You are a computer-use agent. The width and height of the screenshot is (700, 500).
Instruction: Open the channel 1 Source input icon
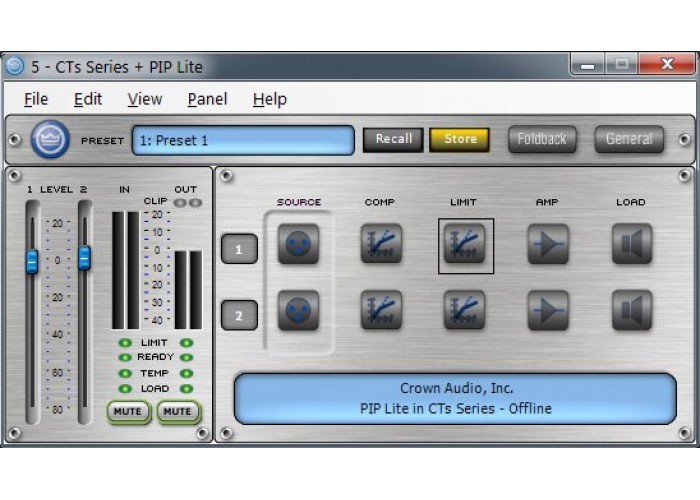pyautogui.click(x=298, y=244)
